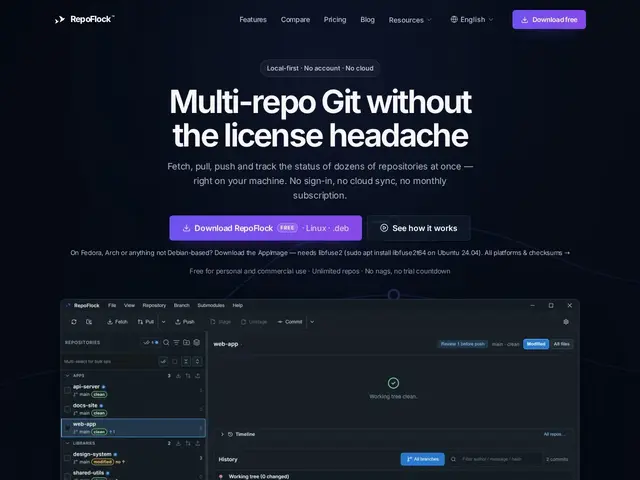Viewport: 640px width, 480px height.
Task: Click the search icon in the Repositories header
Action: 166,342
